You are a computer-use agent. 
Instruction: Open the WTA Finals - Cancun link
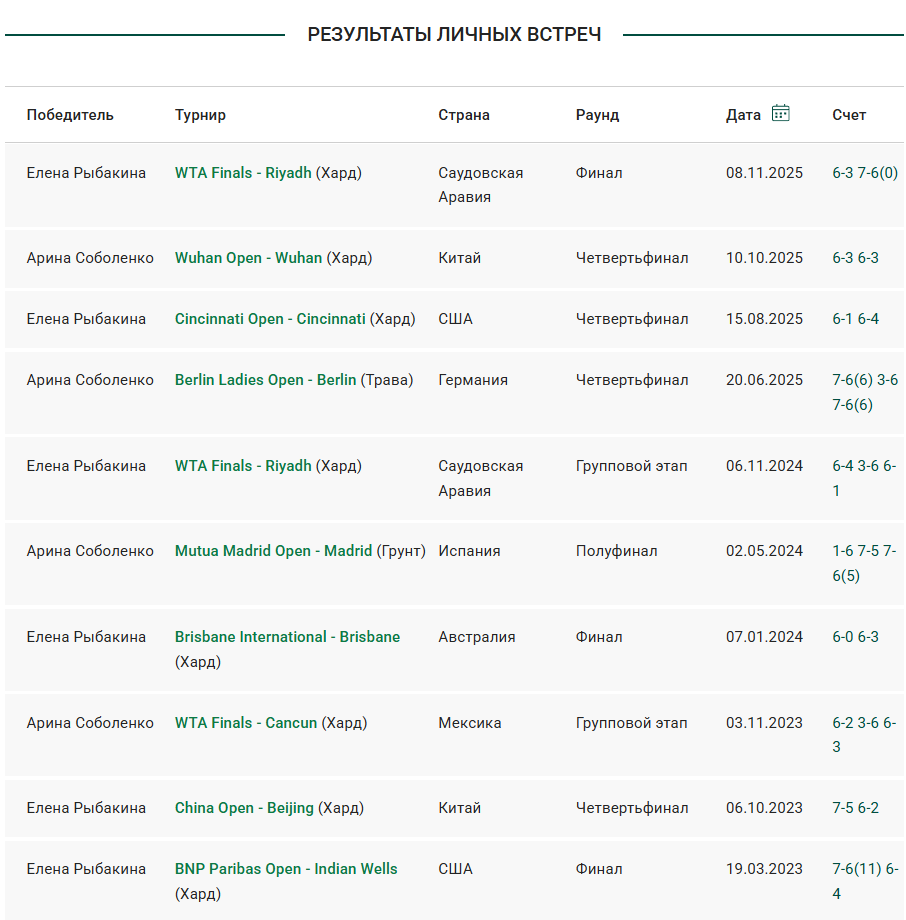pos(245,723)
